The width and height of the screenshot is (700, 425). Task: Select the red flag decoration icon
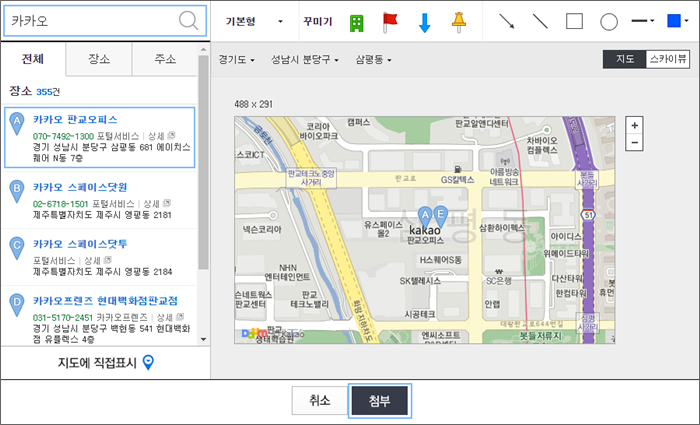(x=390, y=22)
